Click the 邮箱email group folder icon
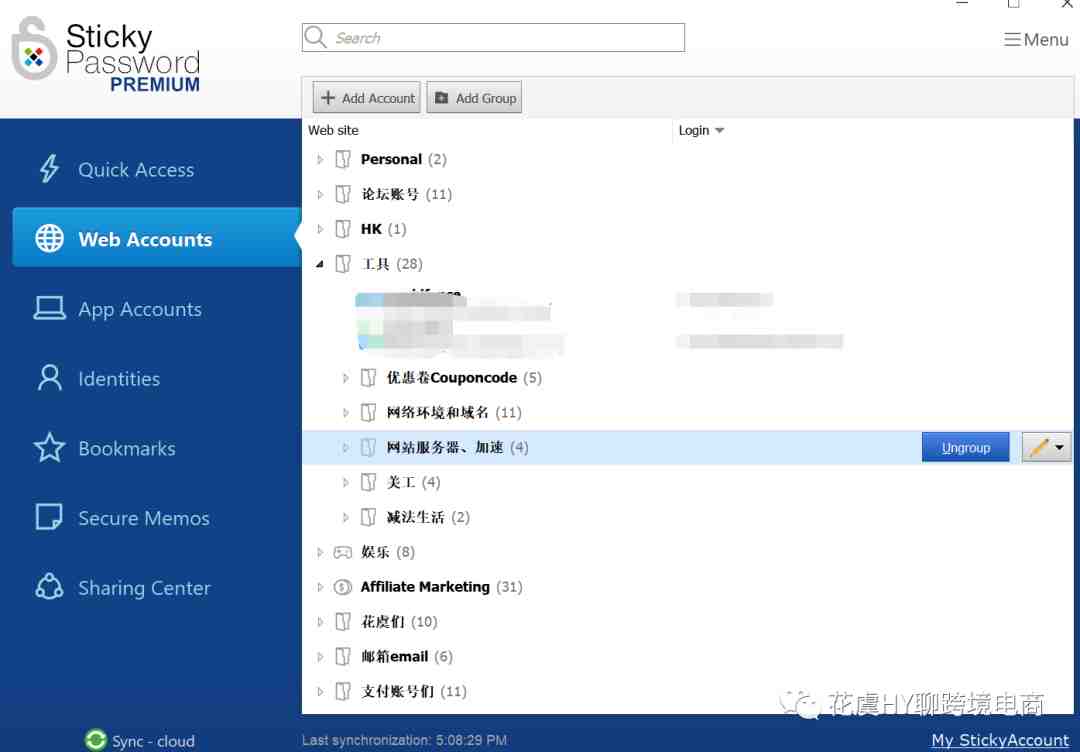Screen dimensions: 1080x752 343,656
